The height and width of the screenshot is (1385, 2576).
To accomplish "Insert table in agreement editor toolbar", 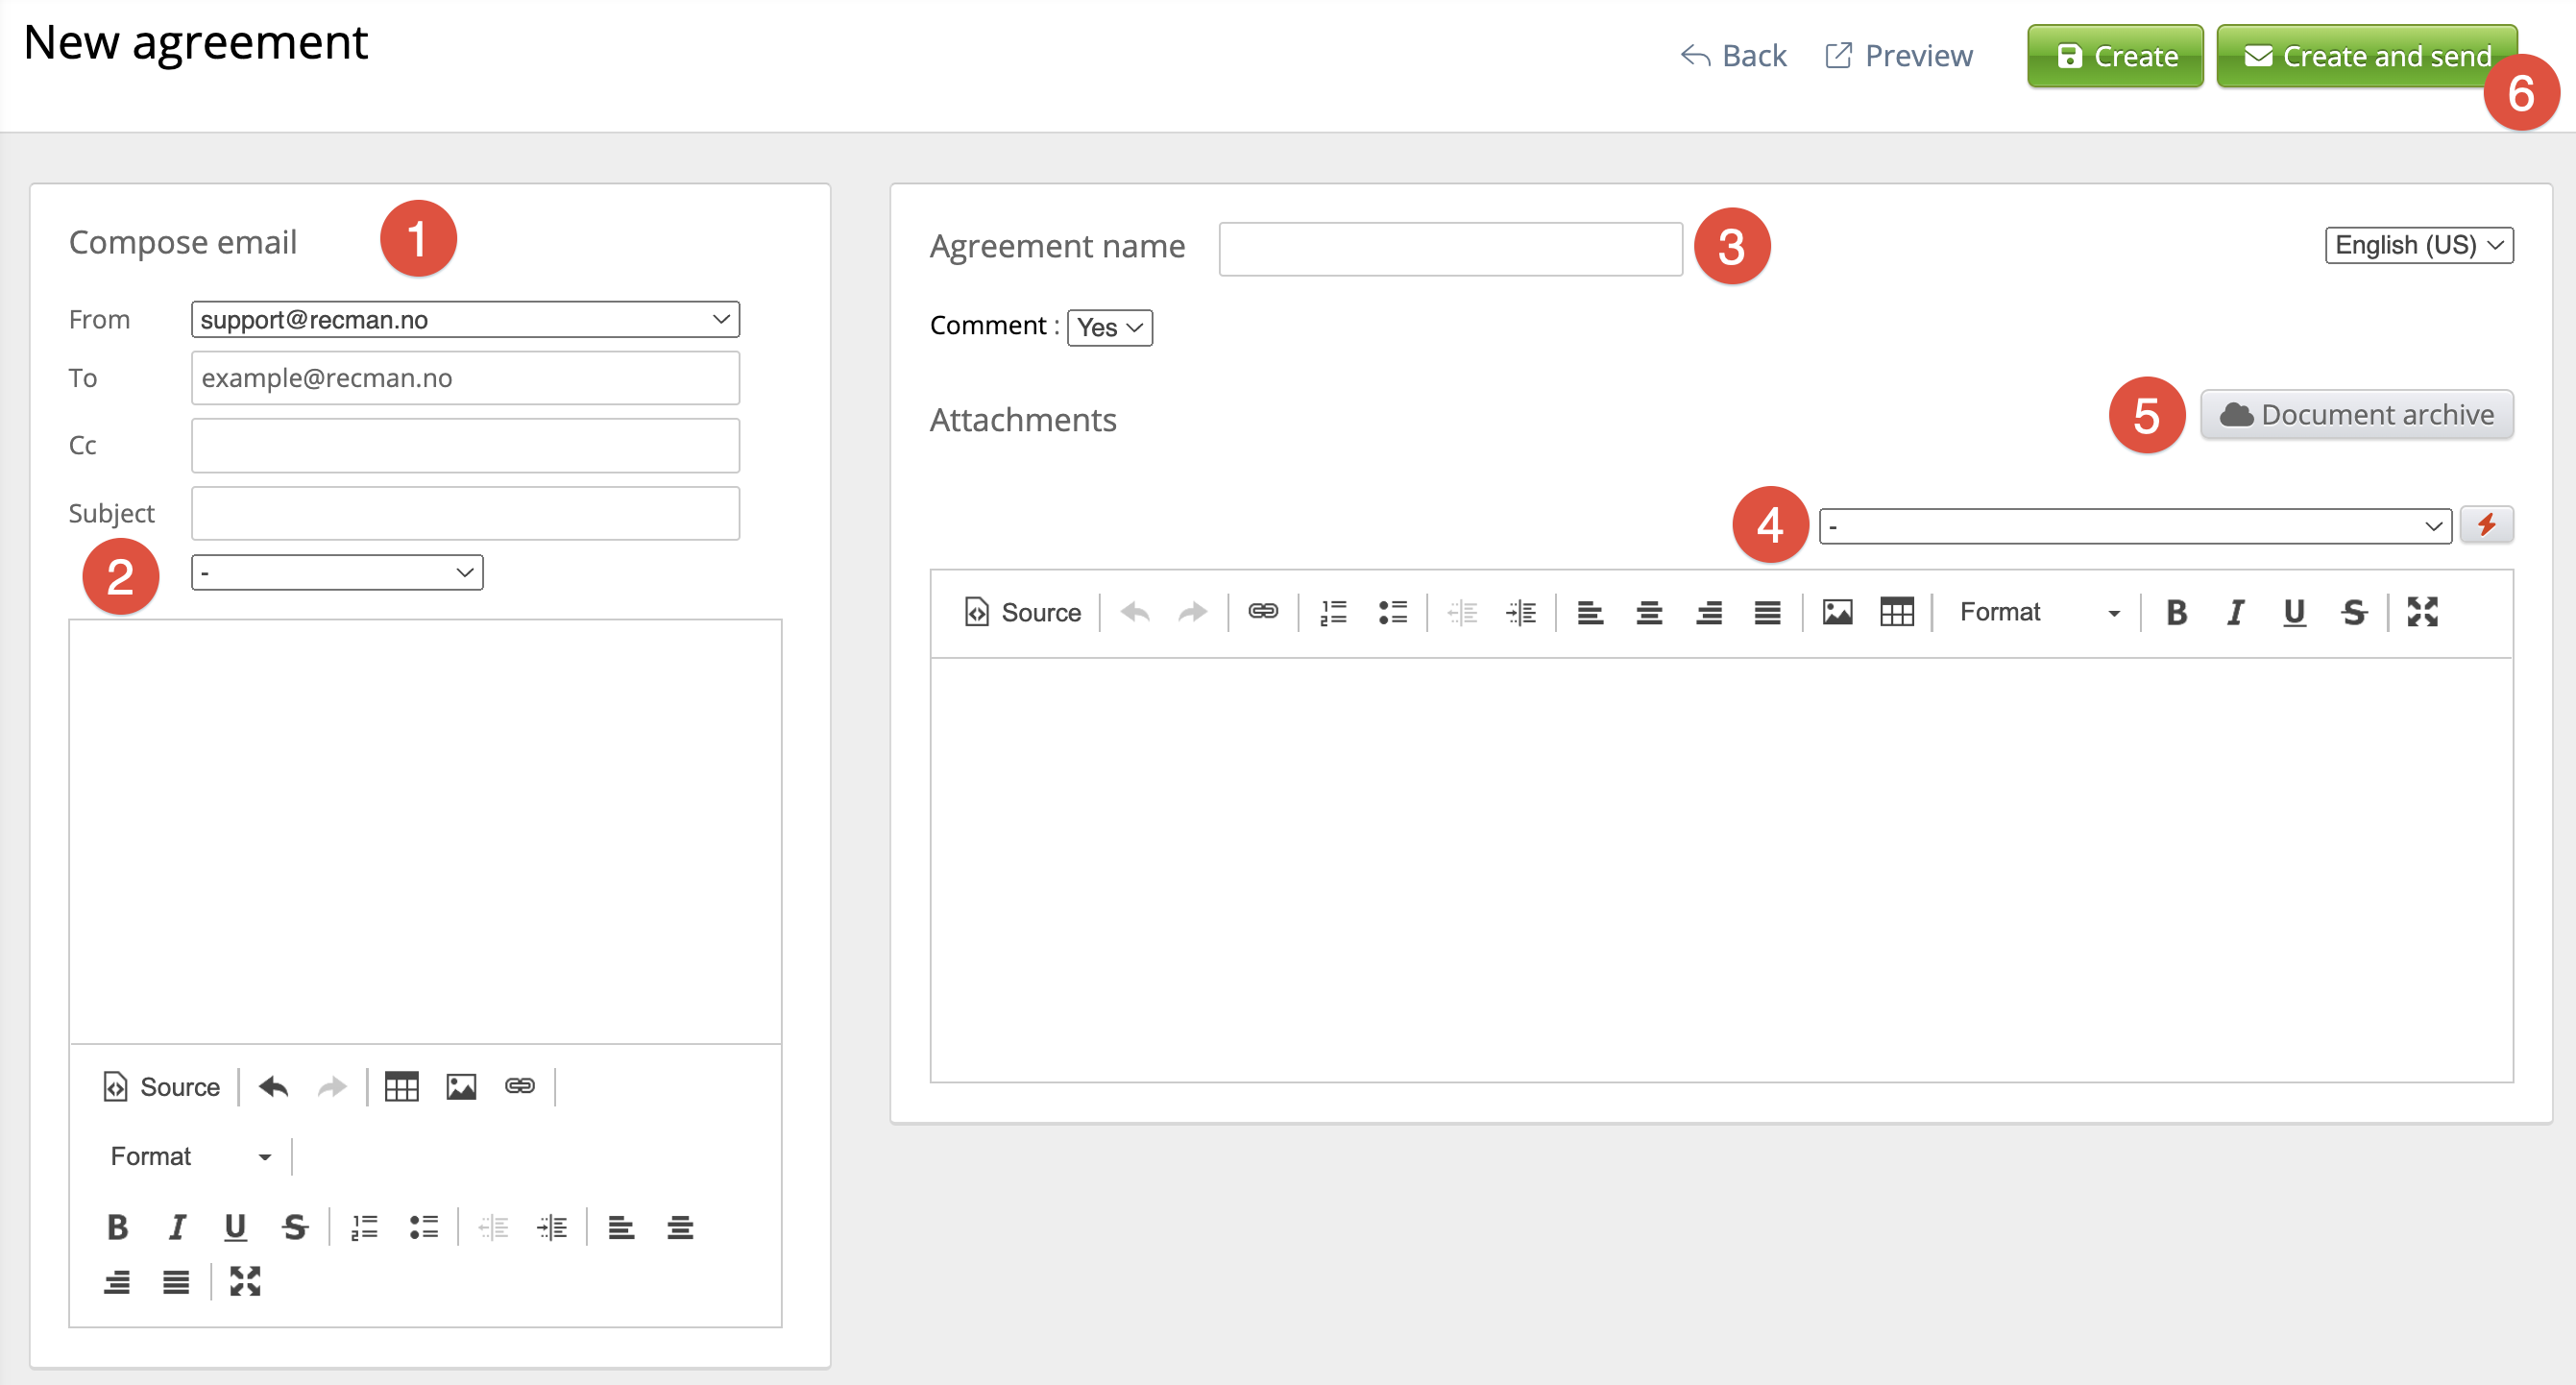I will click(x=1896, y=612).
